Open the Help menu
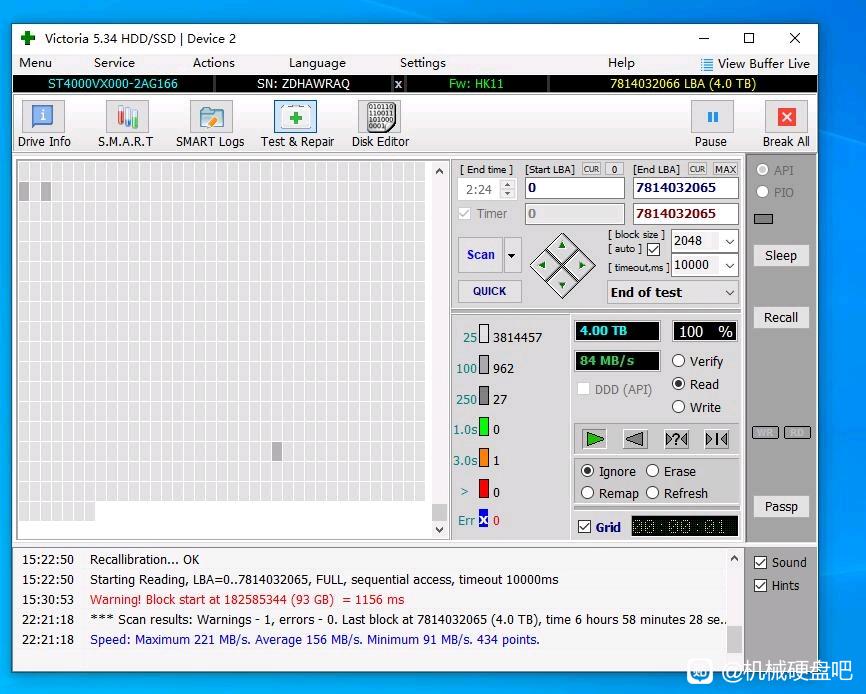The width and height of the screenshot is (866, 694). click(x=621, y=63)
